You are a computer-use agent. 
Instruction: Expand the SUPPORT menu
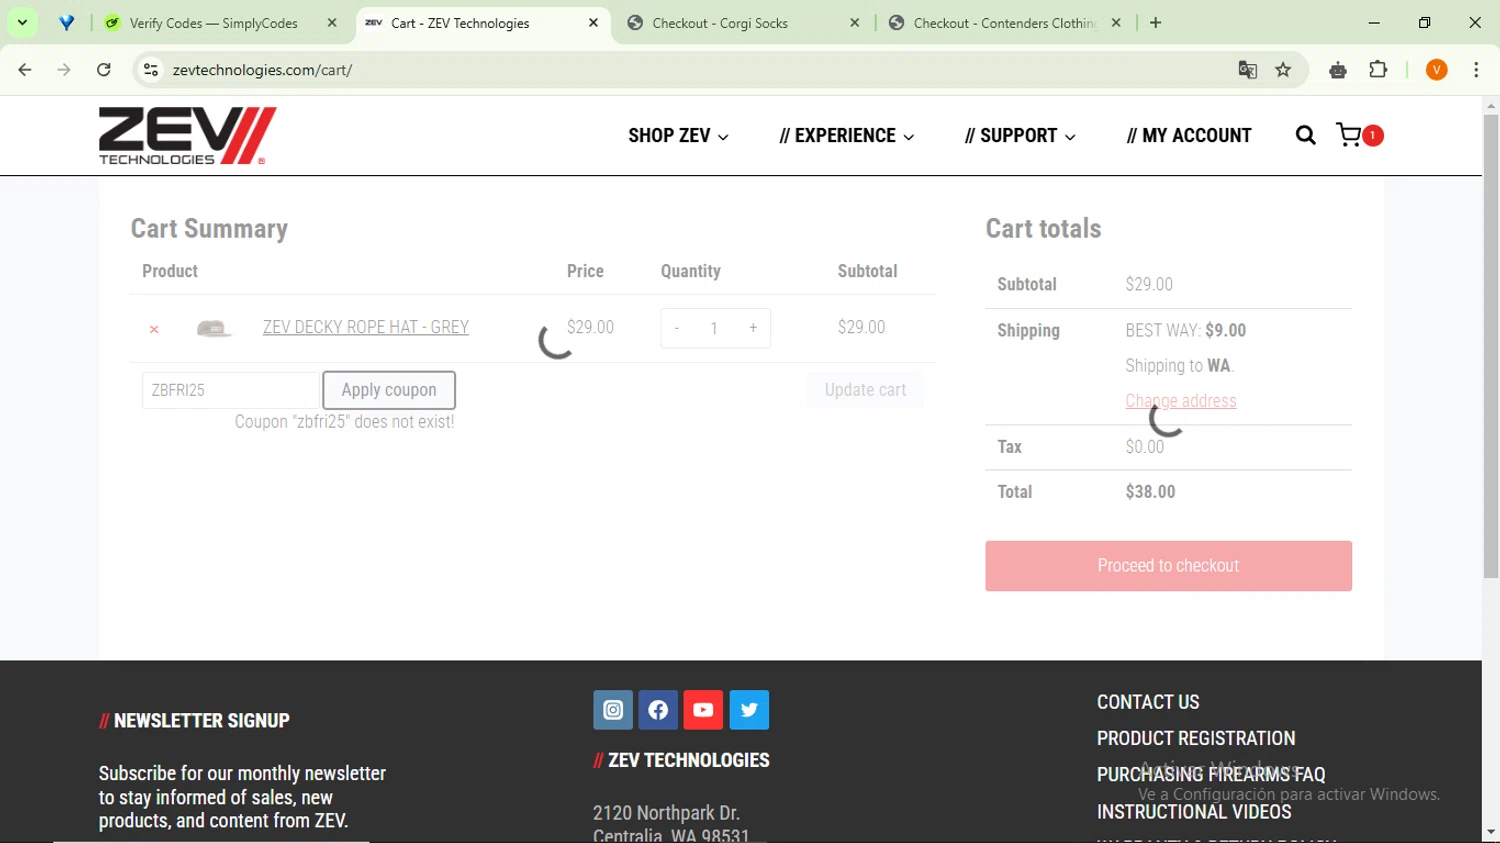pos(1020,136)
